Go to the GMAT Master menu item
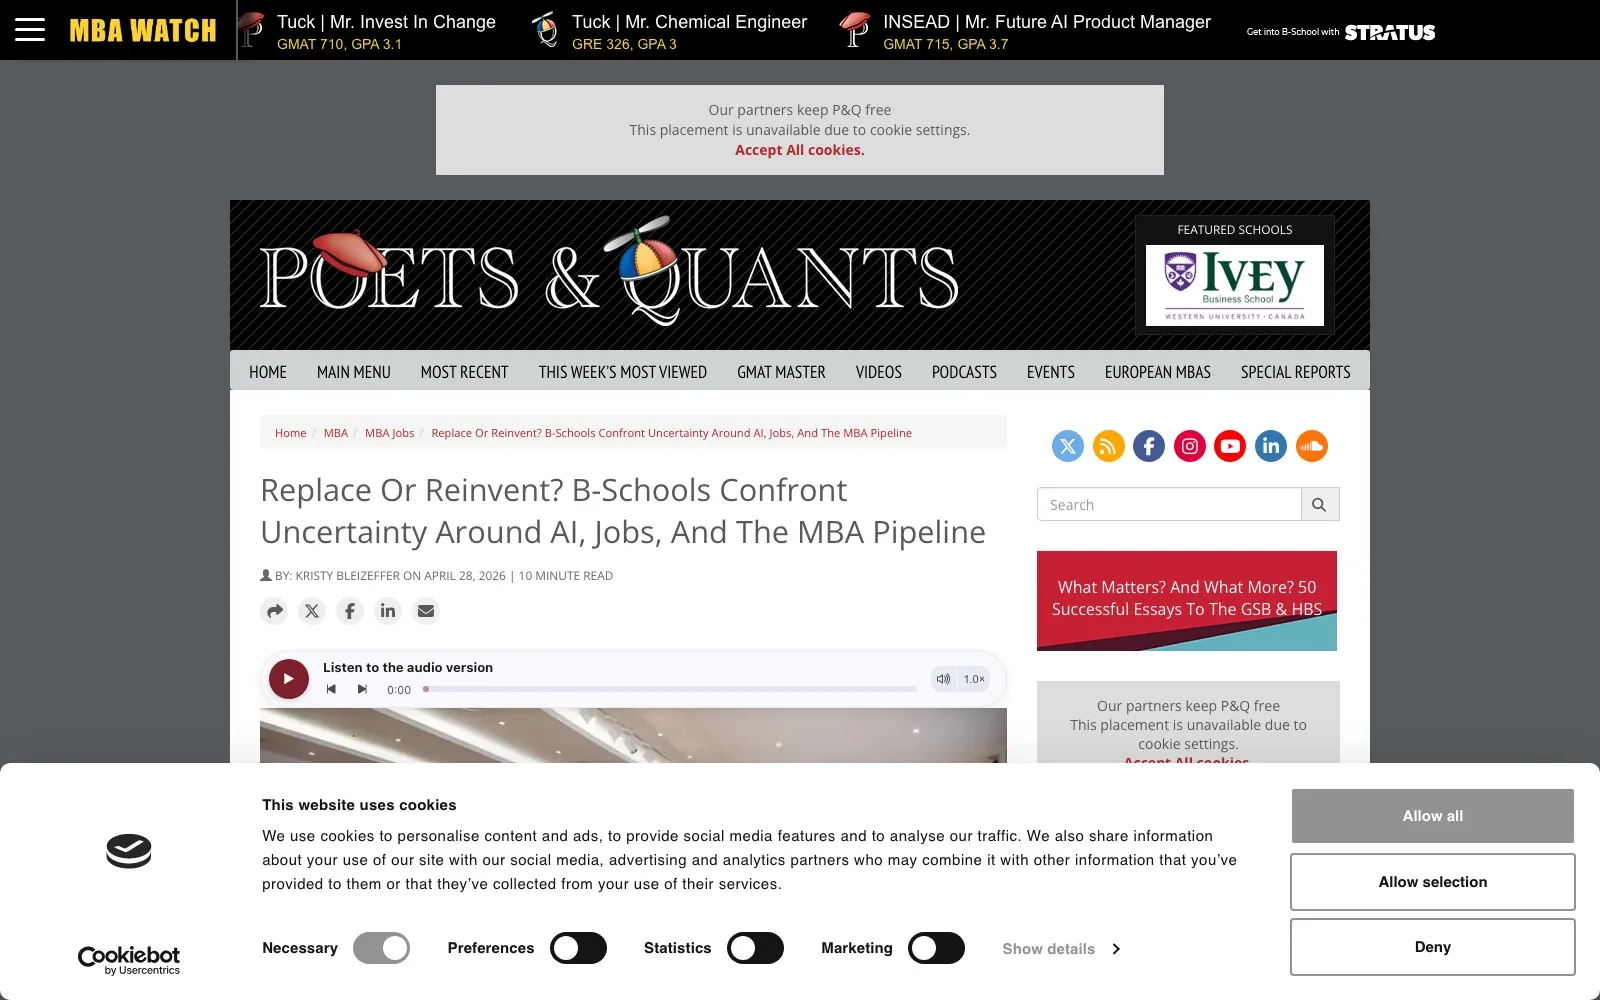The width and height of the screenshot is (1600, 1000). click(x=781, y=372)
